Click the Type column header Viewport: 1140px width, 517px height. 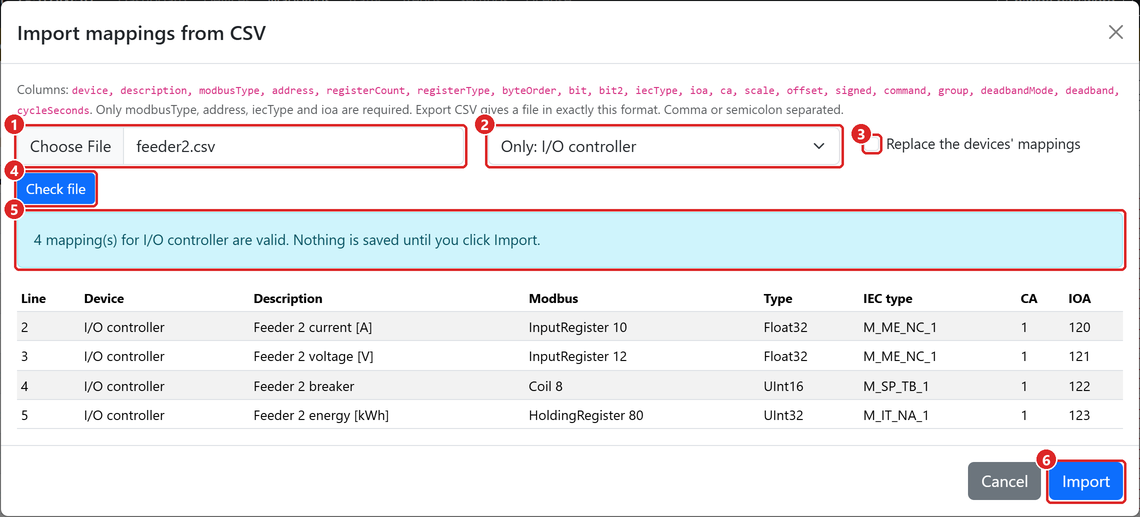[778, 299]
